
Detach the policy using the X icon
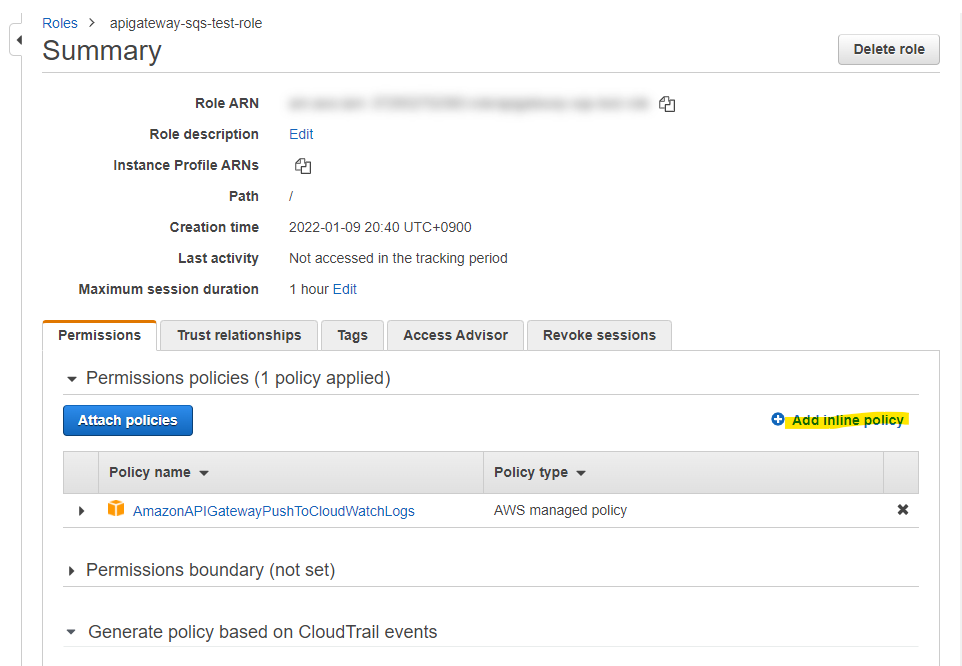point(902,509)
